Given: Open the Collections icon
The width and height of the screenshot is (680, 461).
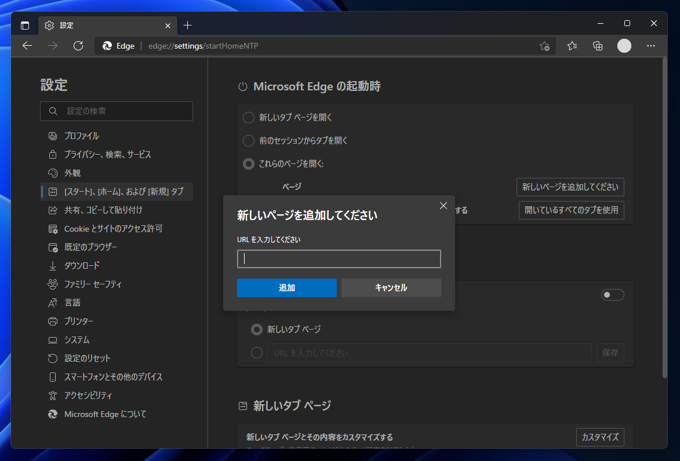Looking at the screenshot, I should 598,46.
